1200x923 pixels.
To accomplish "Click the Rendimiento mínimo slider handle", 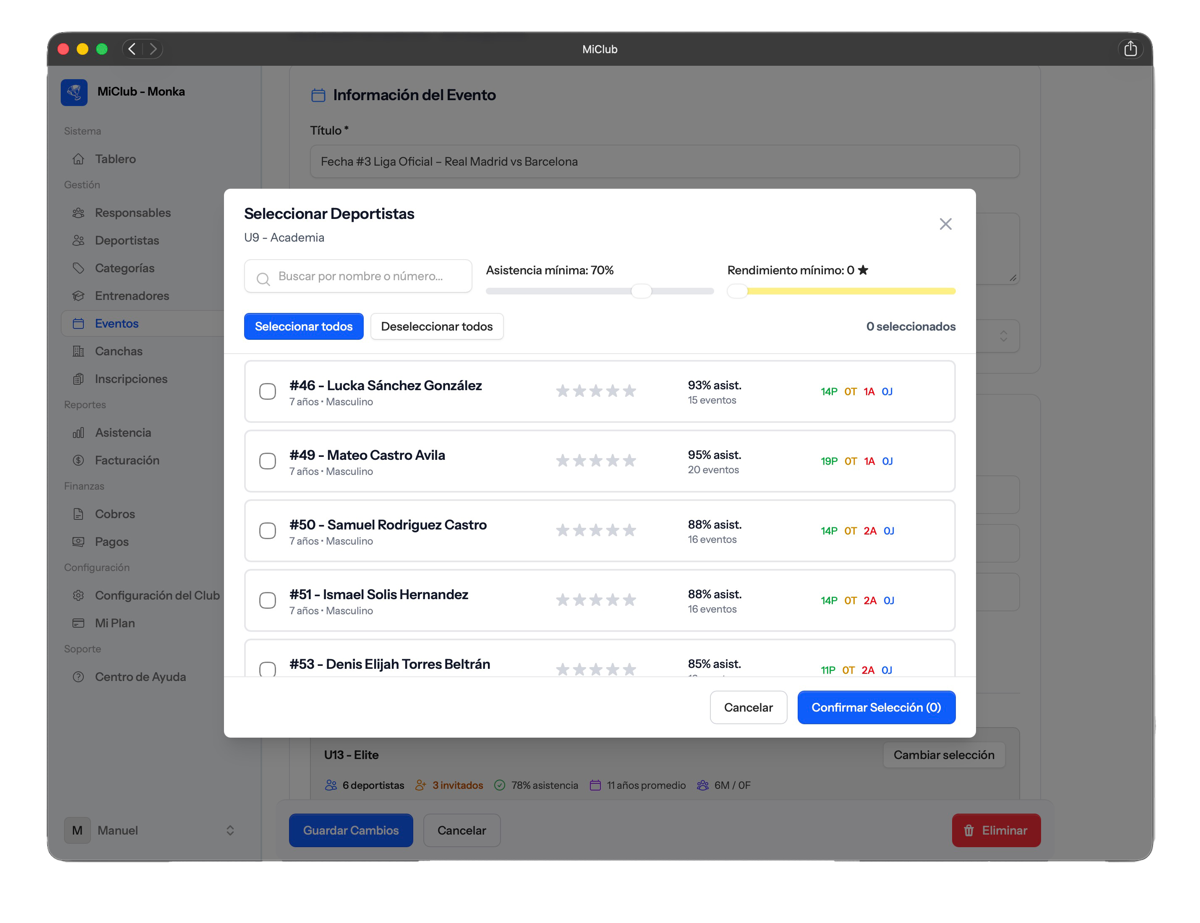I will [737, 291].
